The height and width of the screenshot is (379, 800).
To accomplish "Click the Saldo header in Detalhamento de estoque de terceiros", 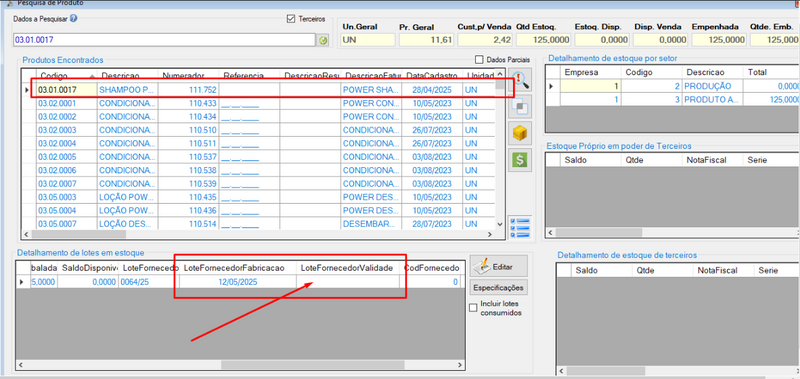I will click(x=602, y=270).
